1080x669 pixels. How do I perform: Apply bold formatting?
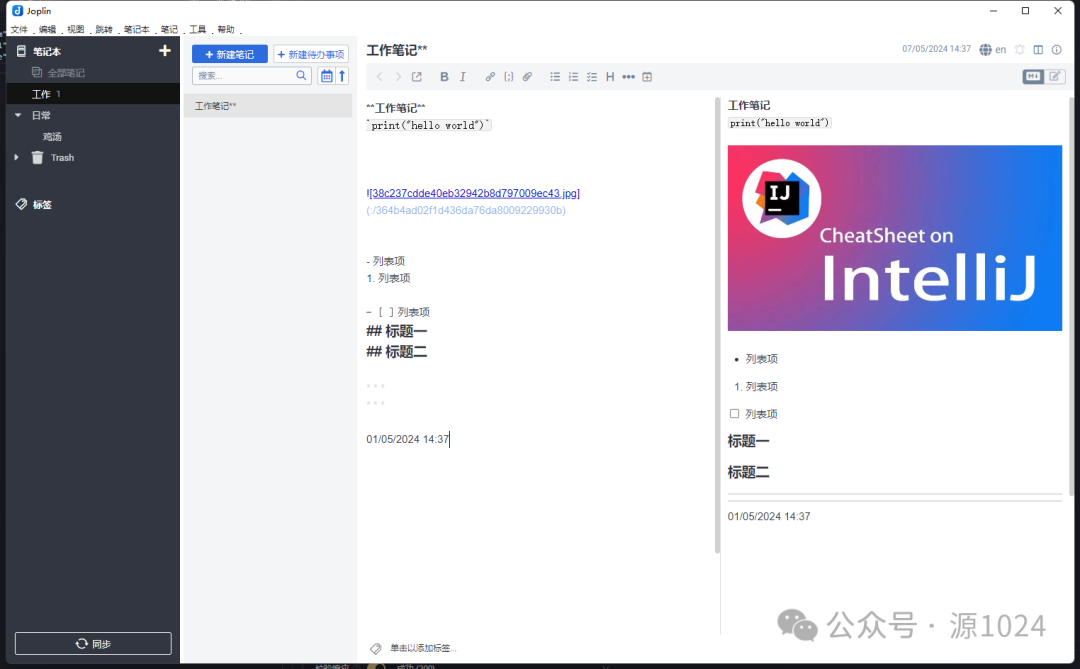(x=444, y=76)
